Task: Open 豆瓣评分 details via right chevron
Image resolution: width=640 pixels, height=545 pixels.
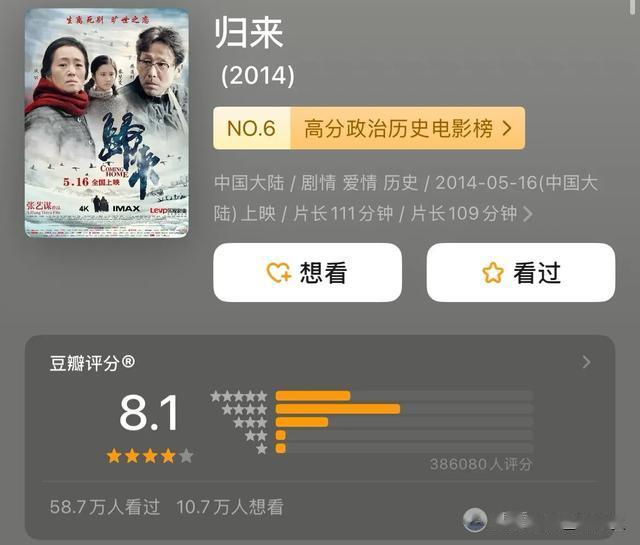Action: tap(587, 362)
